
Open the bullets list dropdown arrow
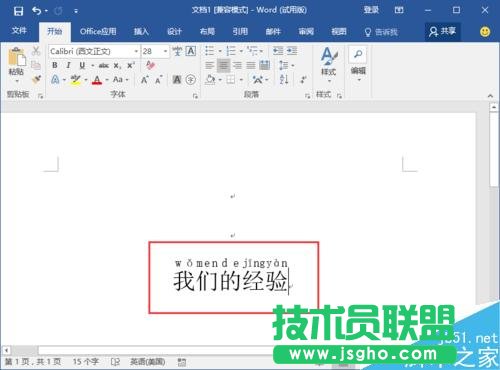pos(220,51)
